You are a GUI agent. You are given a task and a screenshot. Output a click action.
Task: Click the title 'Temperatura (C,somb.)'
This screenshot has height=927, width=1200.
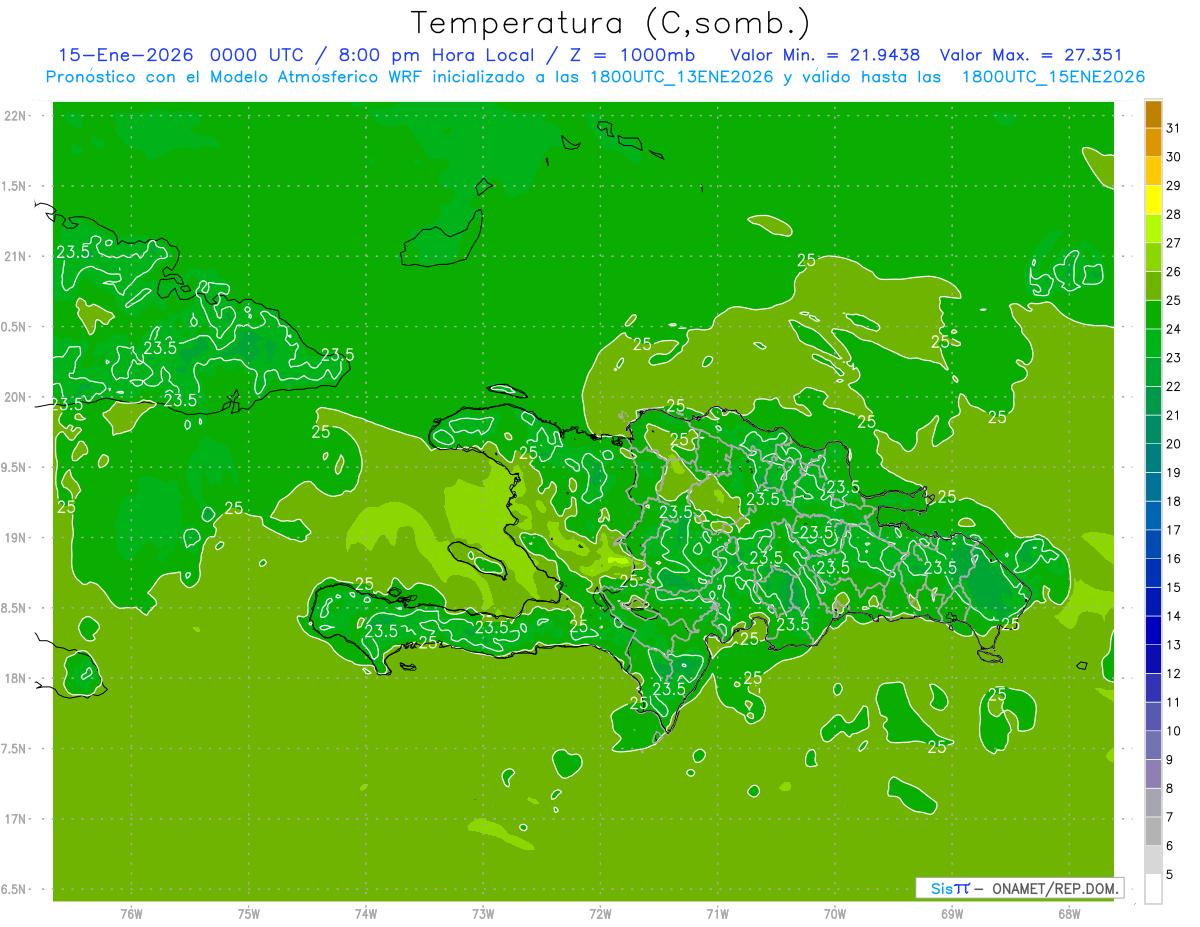pyautogui.click(x=611, y=23)
